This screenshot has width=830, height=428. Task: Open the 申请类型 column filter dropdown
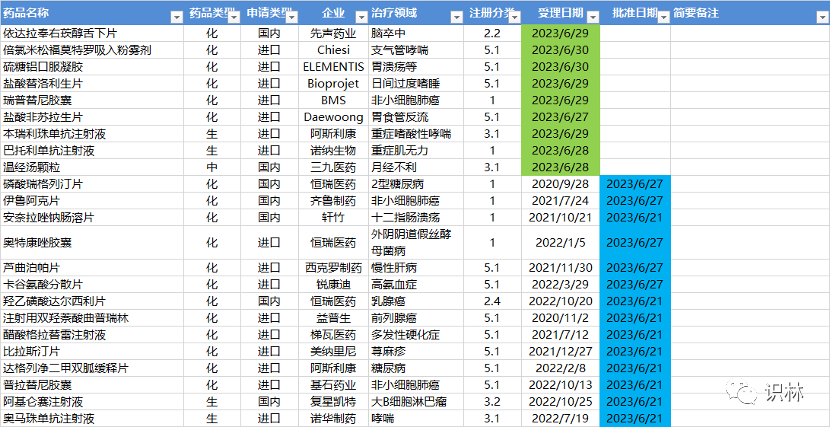coord(292,17)
